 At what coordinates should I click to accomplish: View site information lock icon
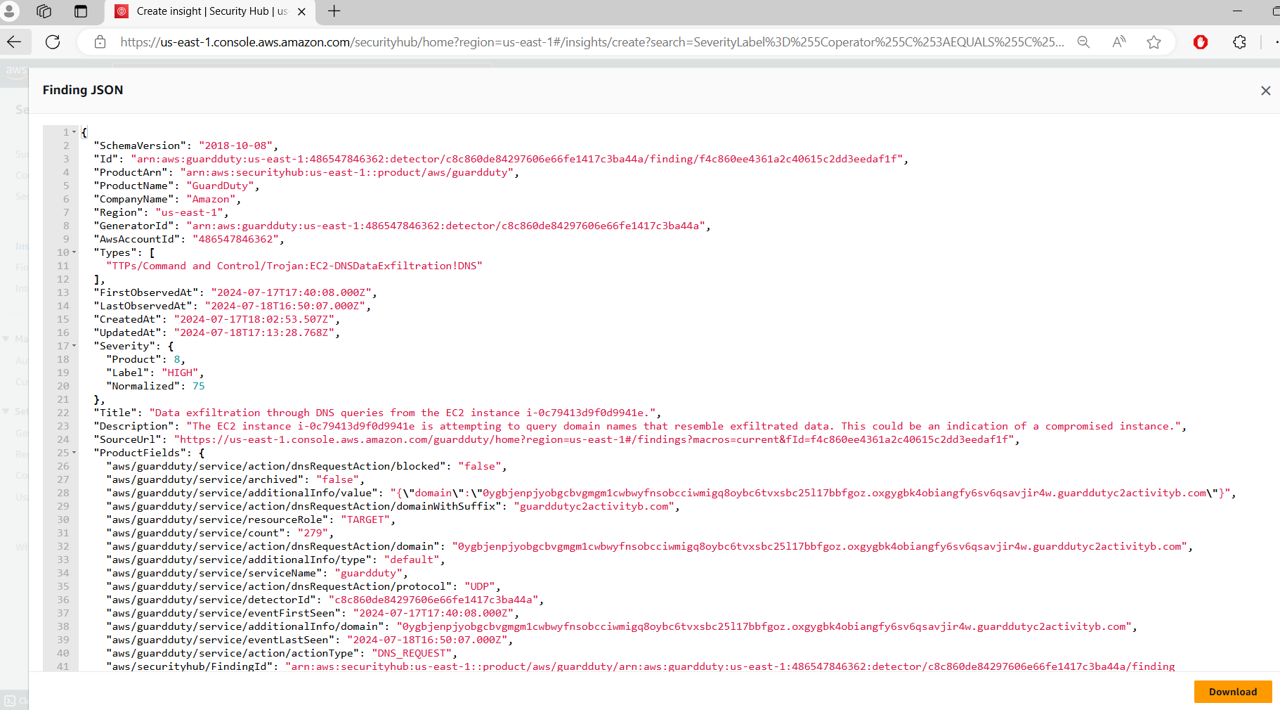point(100,42)
